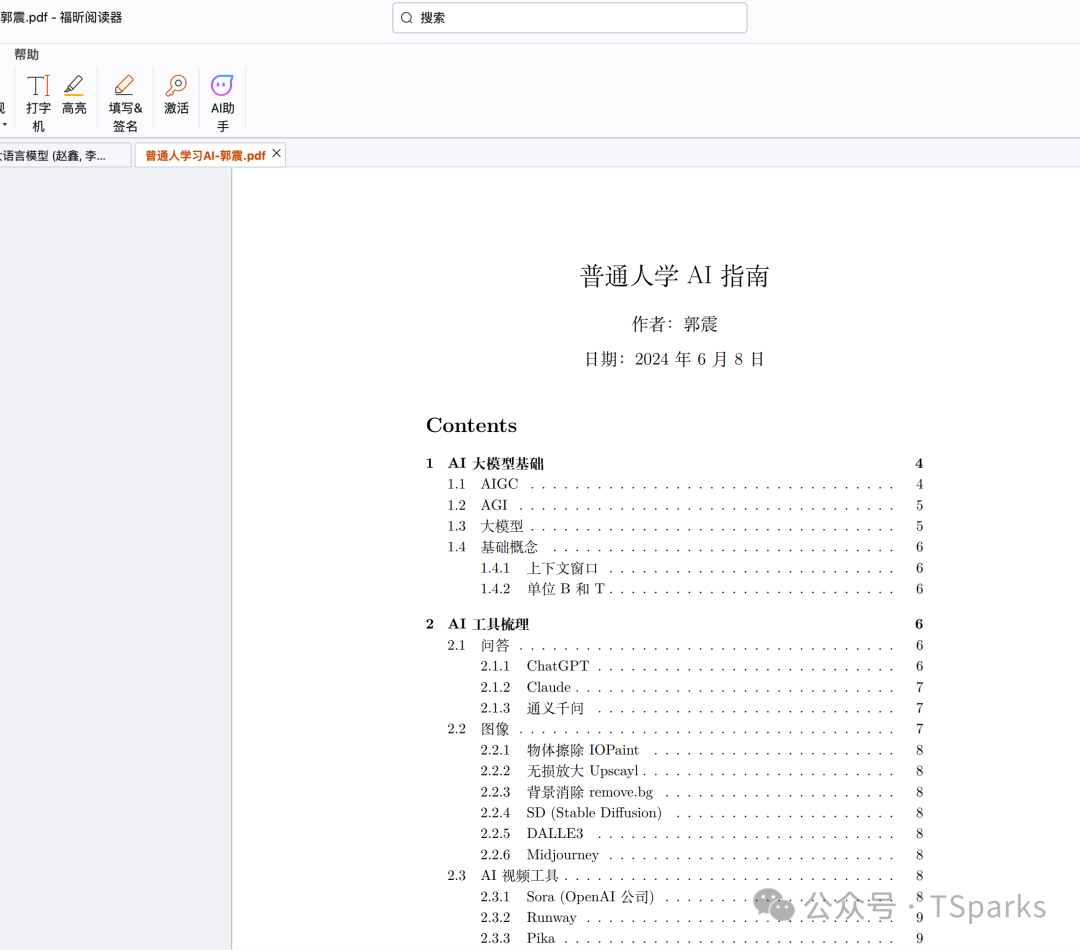
Task: Go to contents entry 2.1.2 Claude
Action: pyautogui.click(x=702, y=688)
